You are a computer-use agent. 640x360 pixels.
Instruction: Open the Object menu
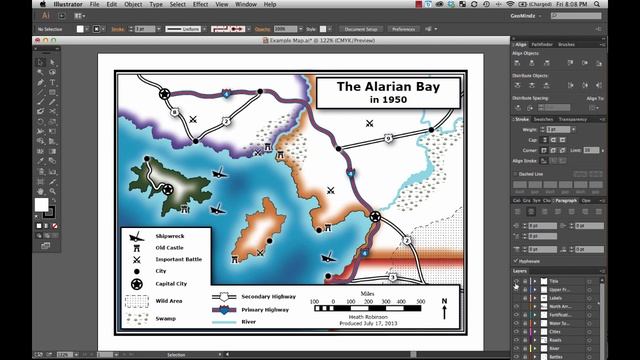[133, 4]
